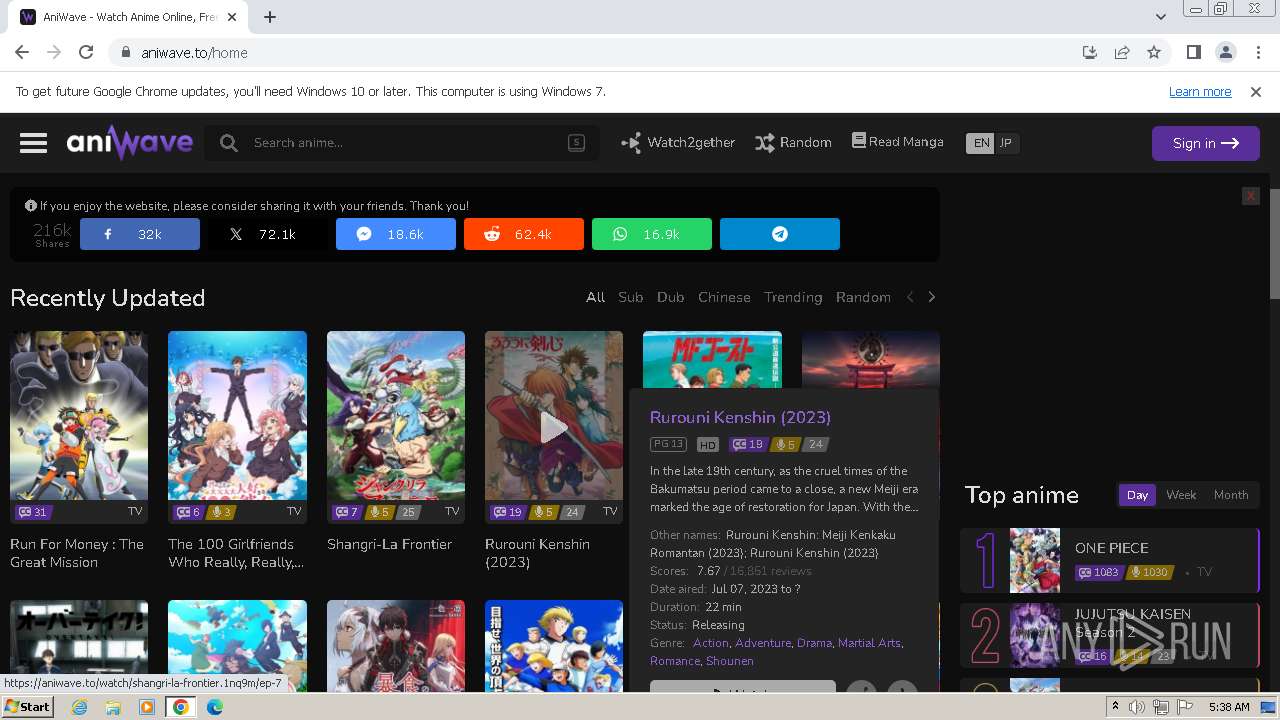1280x720 pixels.
Task: Open the Windows Start menu
Action: (x=28, y=706)
